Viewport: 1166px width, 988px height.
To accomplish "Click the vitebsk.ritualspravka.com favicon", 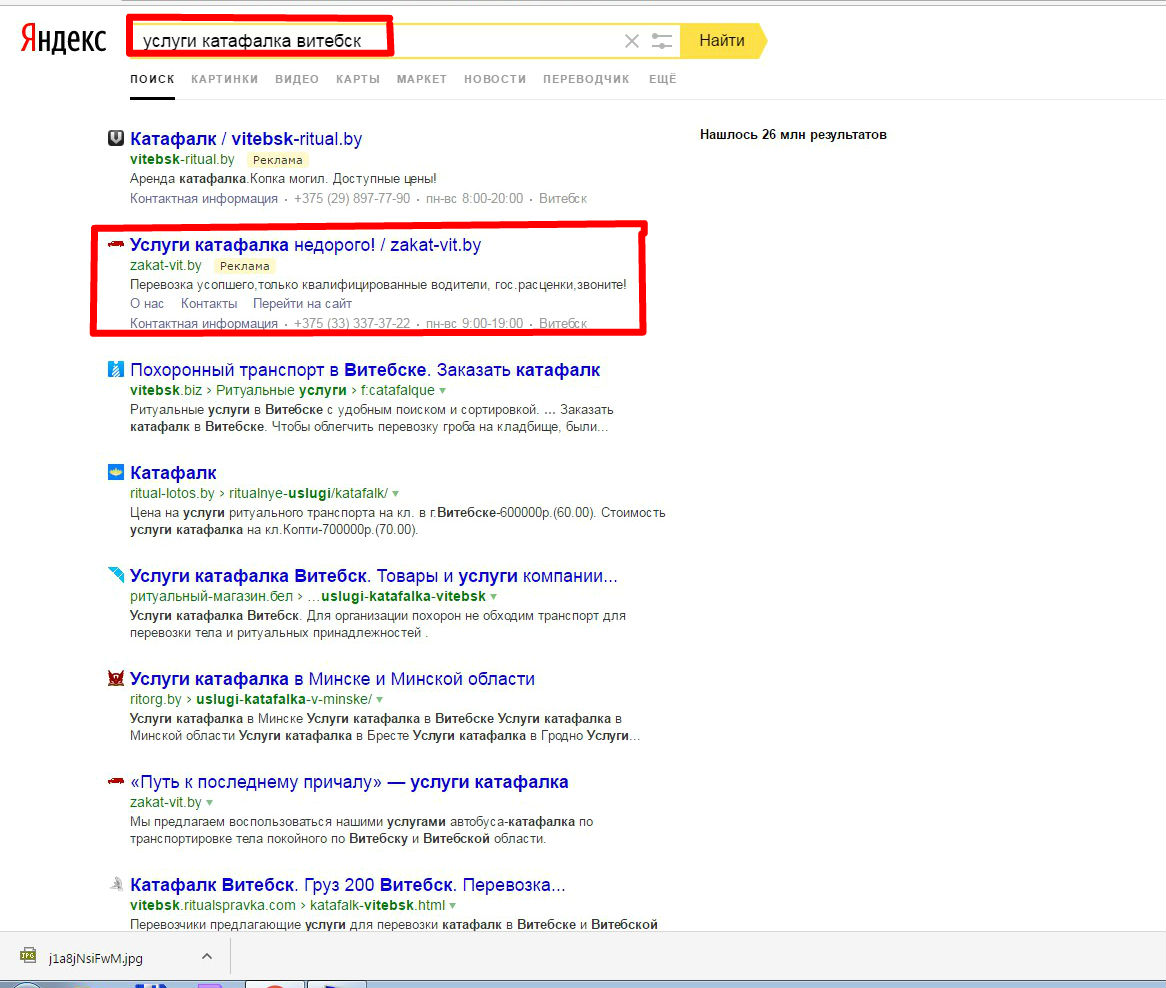I will tap(116, 884).
